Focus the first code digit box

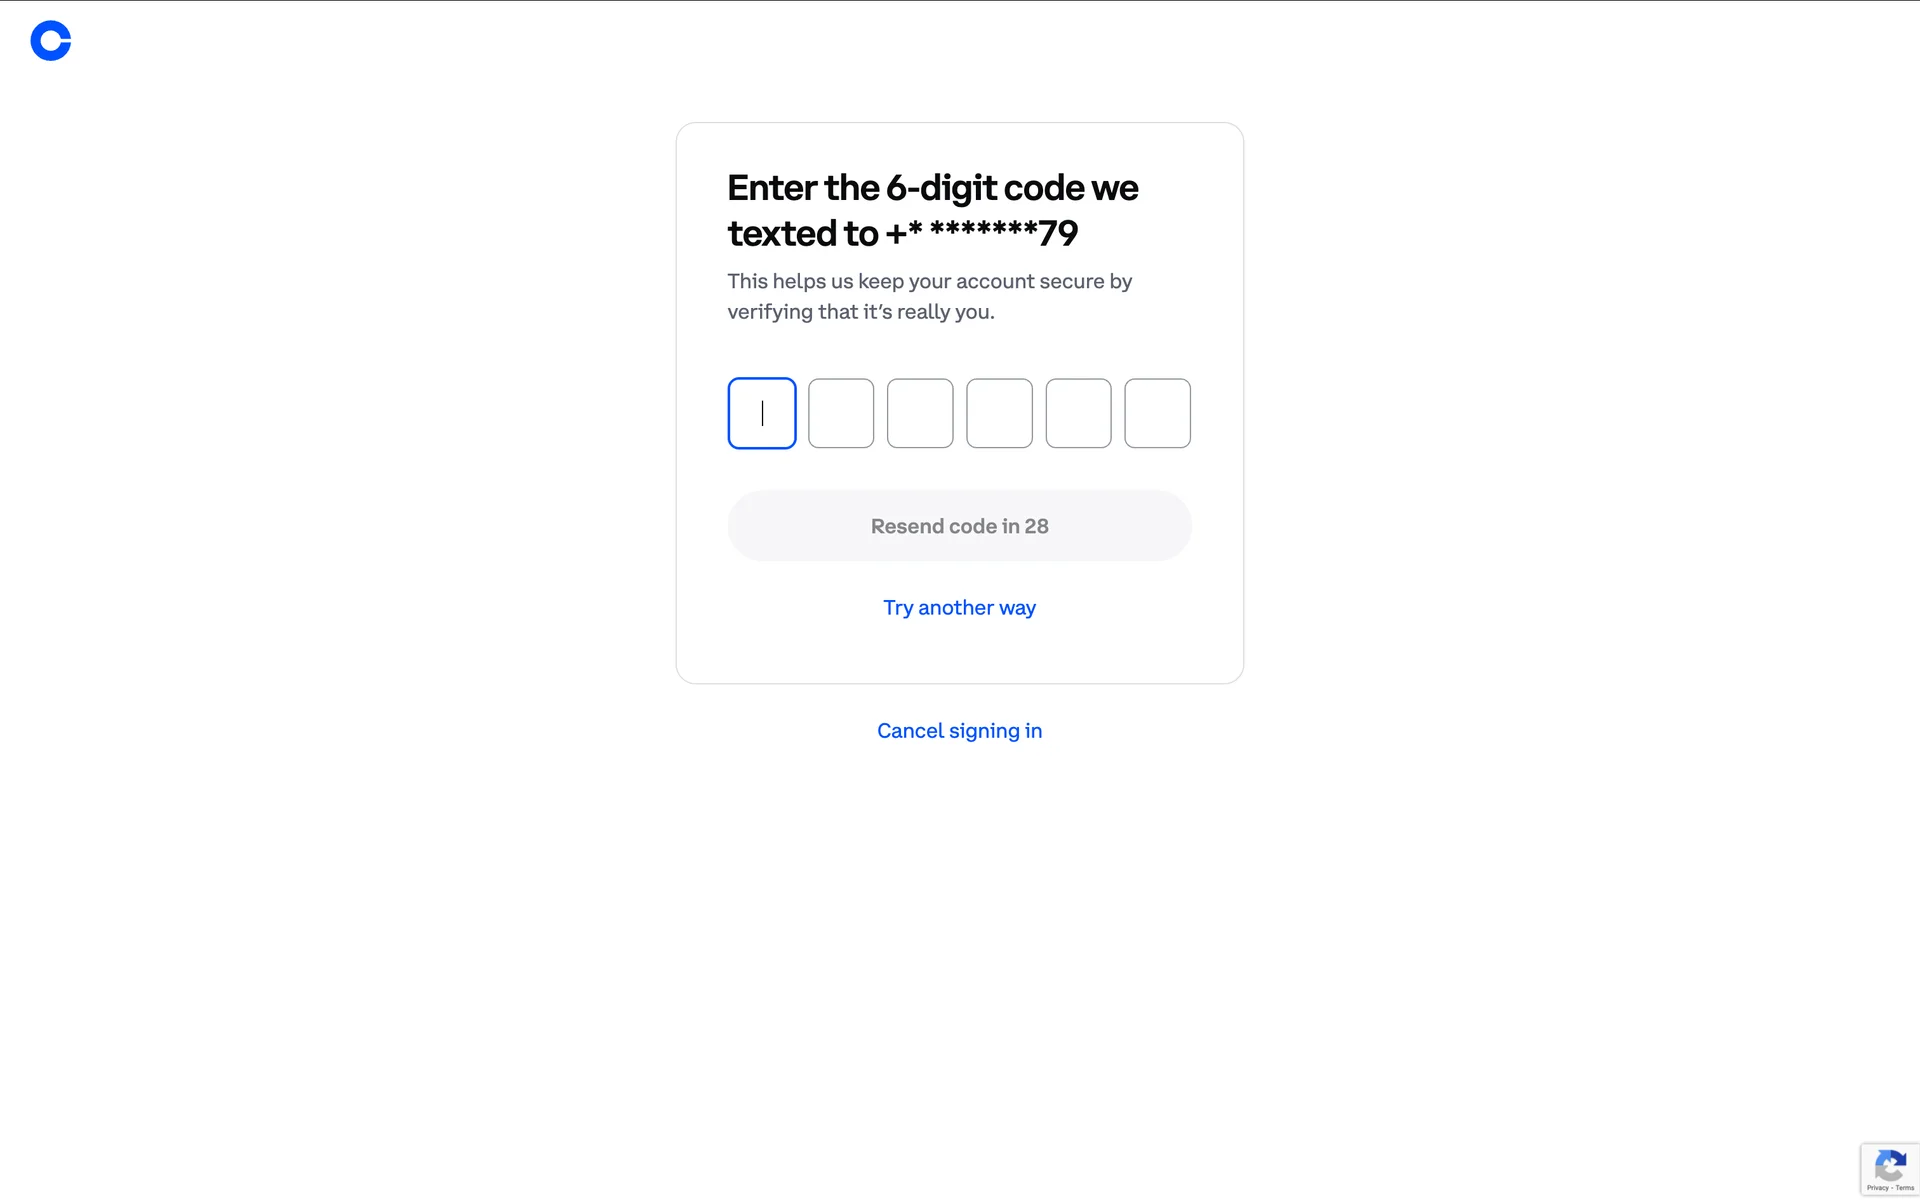point(762,413)
